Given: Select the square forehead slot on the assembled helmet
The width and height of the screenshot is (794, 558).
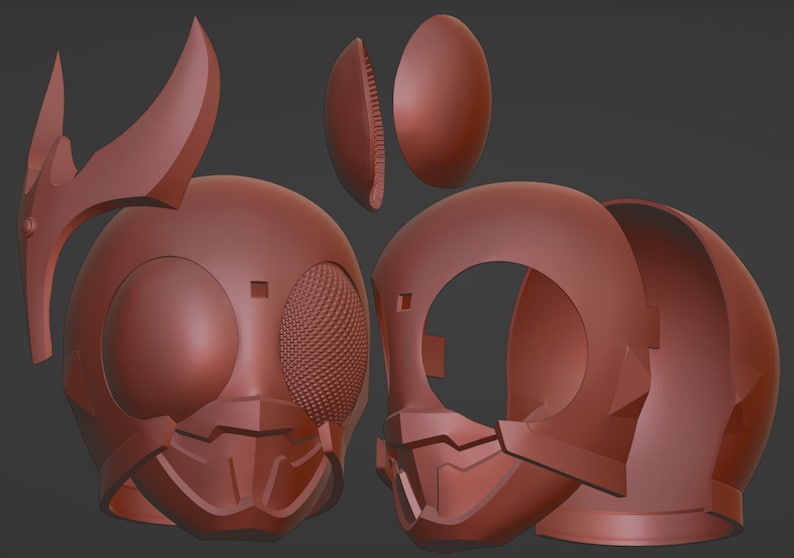Looking at the screenshot, I should 259,289.
